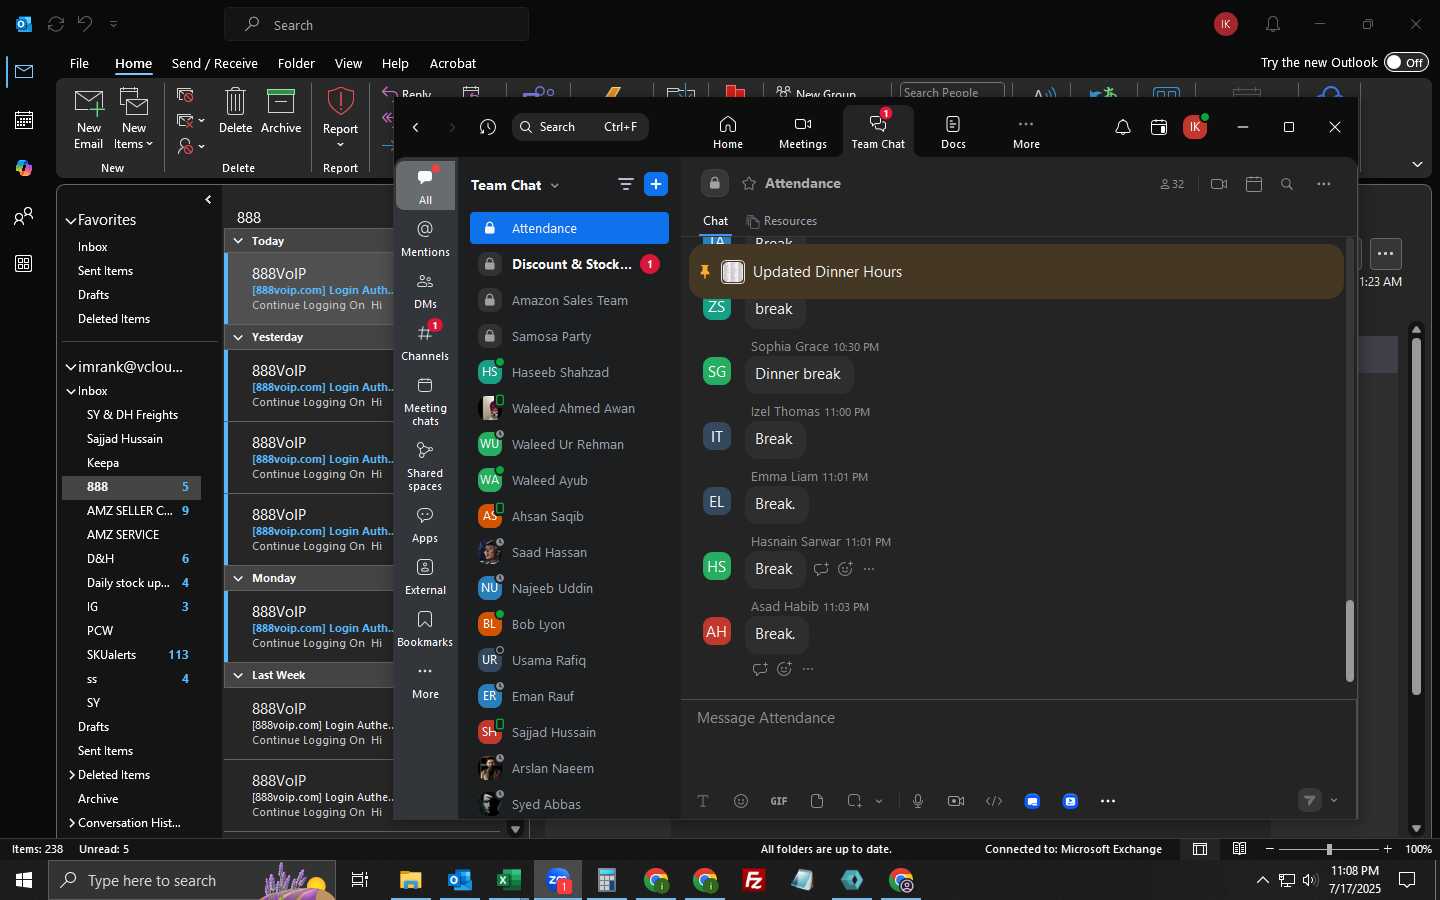Image resolution: width=1440 pixels, height=900 pixels.
Task: Expand Conversation History folder in Outlook
Action: 72,823
